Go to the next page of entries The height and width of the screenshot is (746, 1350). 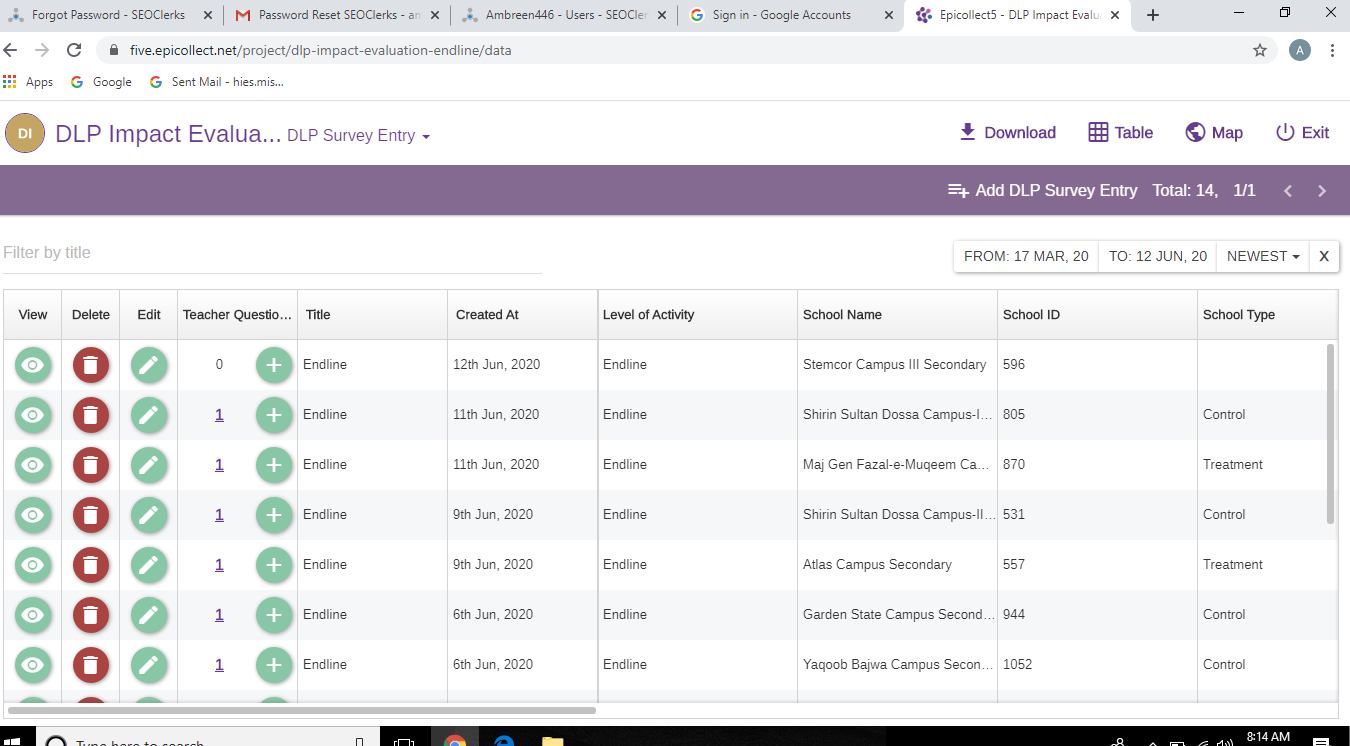coord(1322,191)
